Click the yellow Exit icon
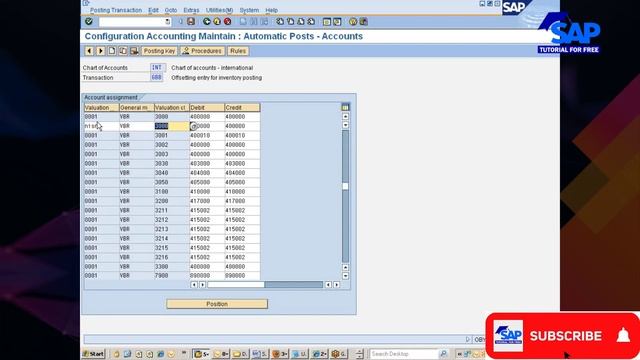 (x=217, y=22)
